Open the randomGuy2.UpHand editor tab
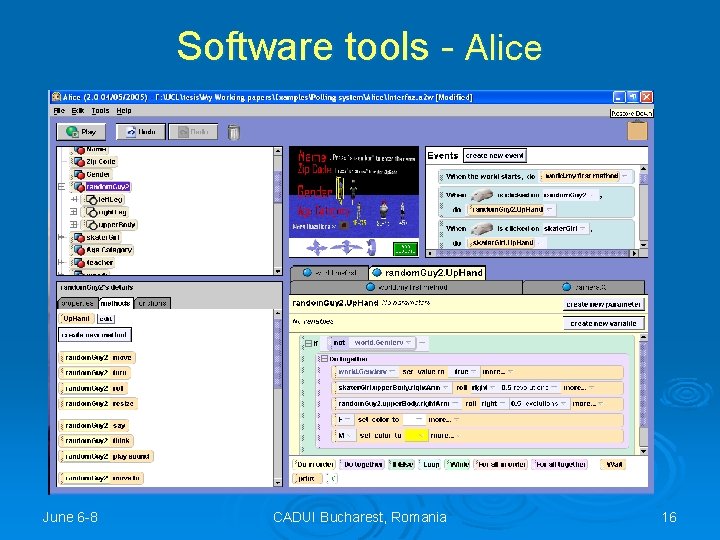The width and height of the screenshot is (720, 540). 428,273
